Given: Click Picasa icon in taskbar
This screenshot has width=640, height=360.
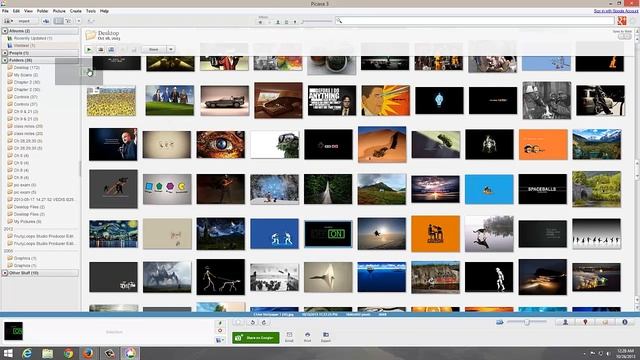Looking at the screenshot, I should (130, 353).
